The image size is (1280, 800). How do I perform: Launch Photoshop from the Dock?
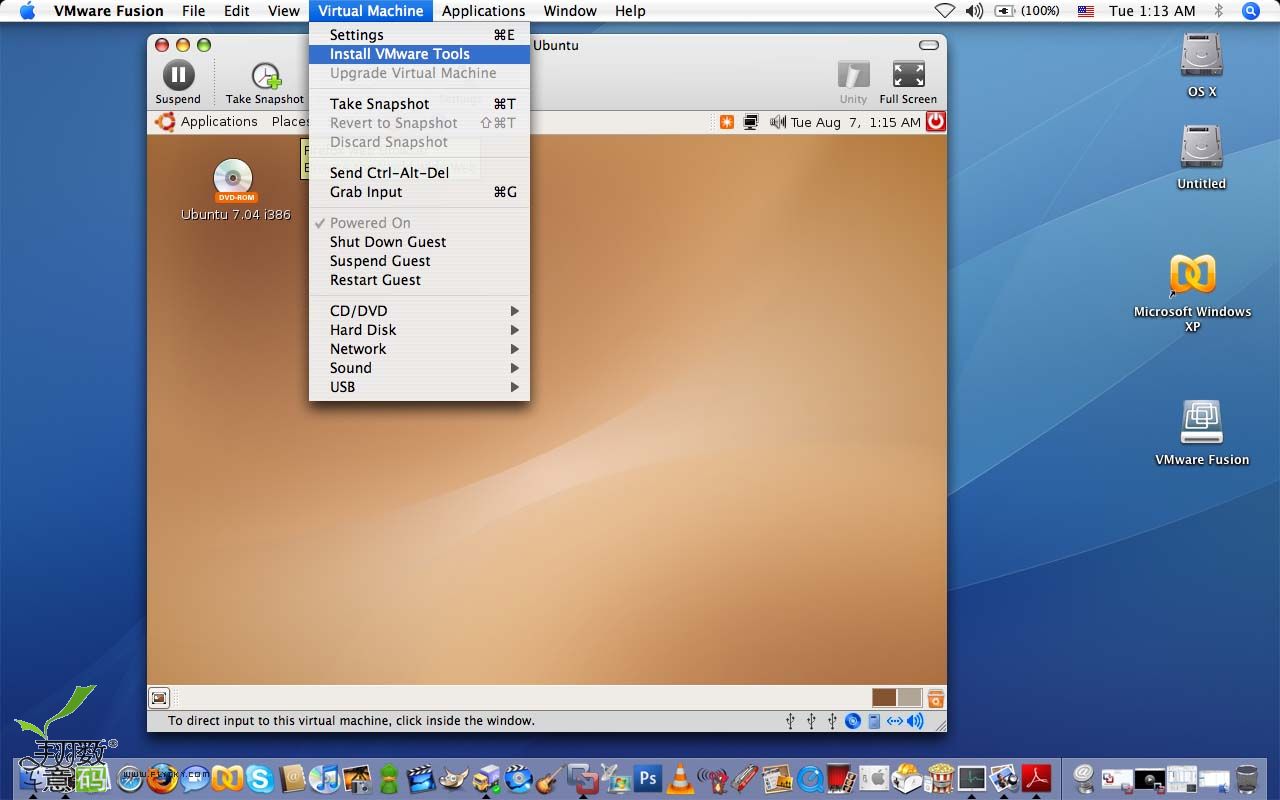[648, 778]
